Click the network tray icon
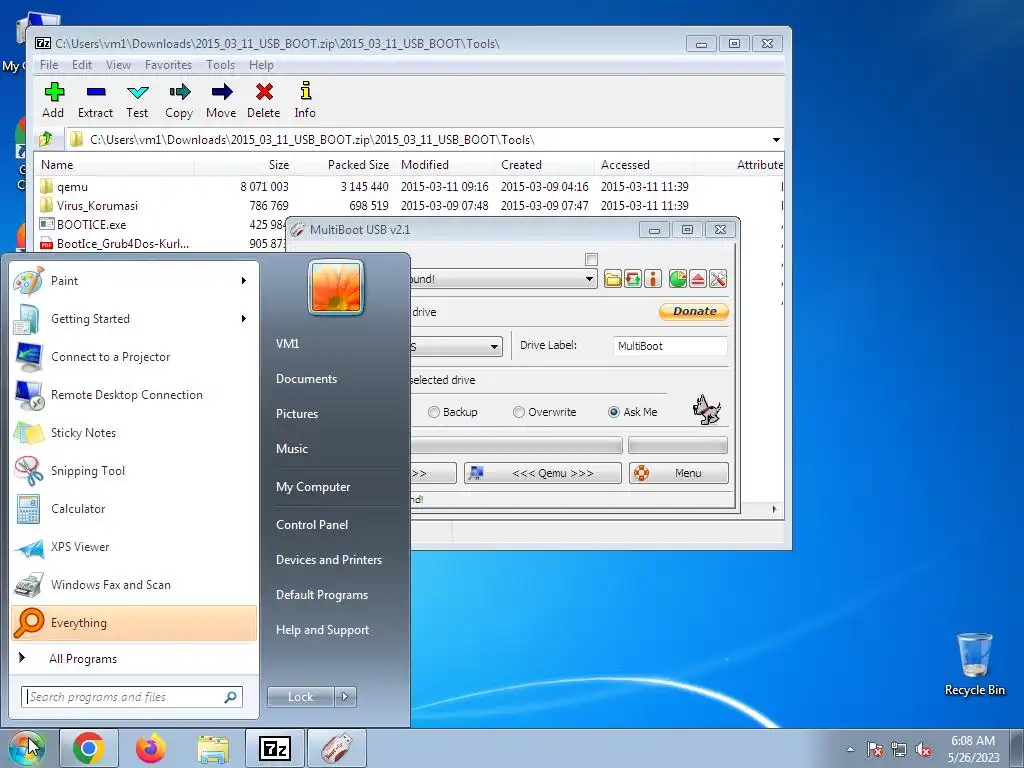Viewport: 1024px width, 768px height. [899, 749]
